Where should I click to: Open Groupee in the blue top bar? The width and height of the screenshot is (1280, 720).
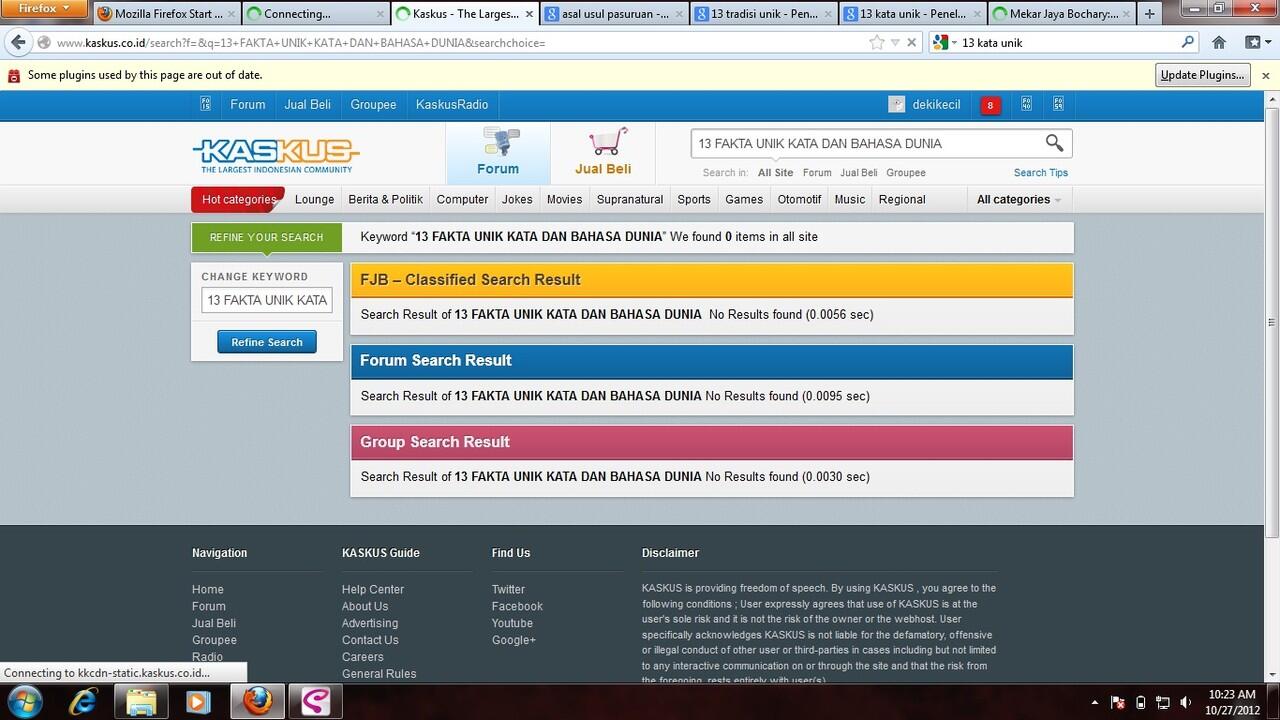click(373, 104)
